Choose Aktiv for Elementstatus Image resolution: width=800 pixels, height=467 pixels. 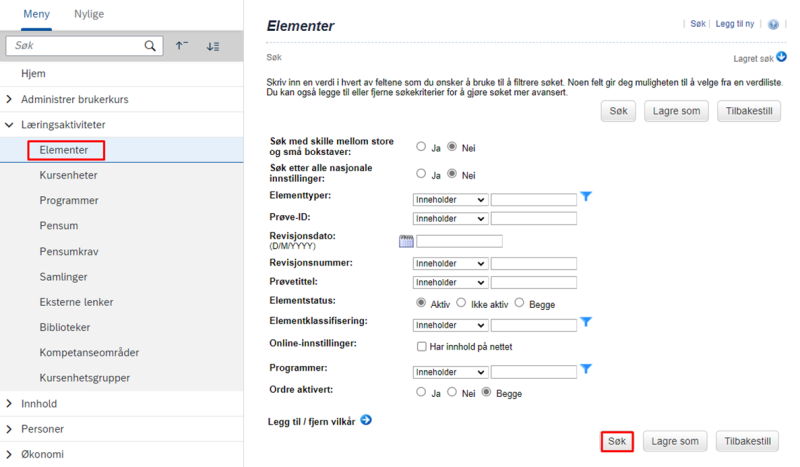click(x=421, y=303)
